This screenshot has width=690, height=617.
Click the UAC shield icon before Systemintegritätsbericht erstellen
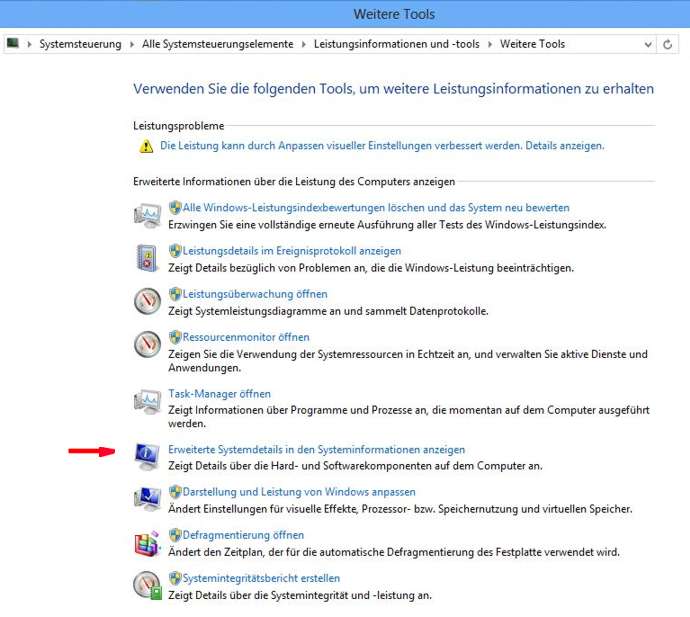[175, 578]
